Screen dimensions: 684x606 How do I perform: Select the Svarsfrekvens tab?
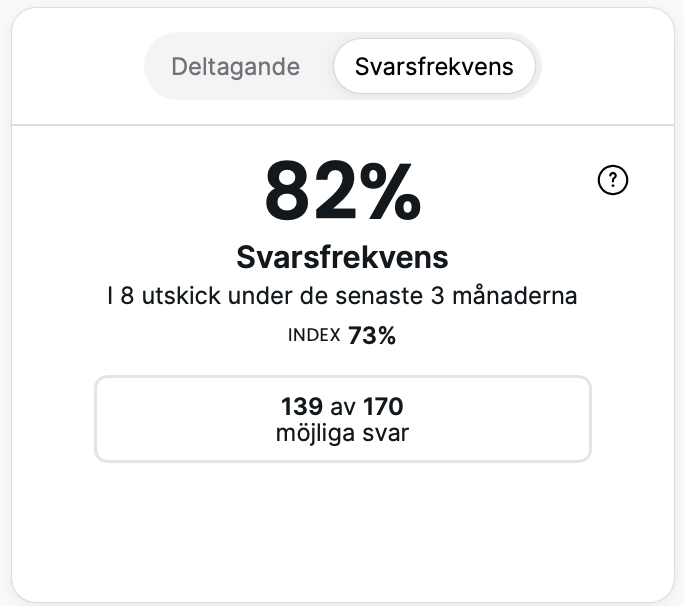coord(434,67)
